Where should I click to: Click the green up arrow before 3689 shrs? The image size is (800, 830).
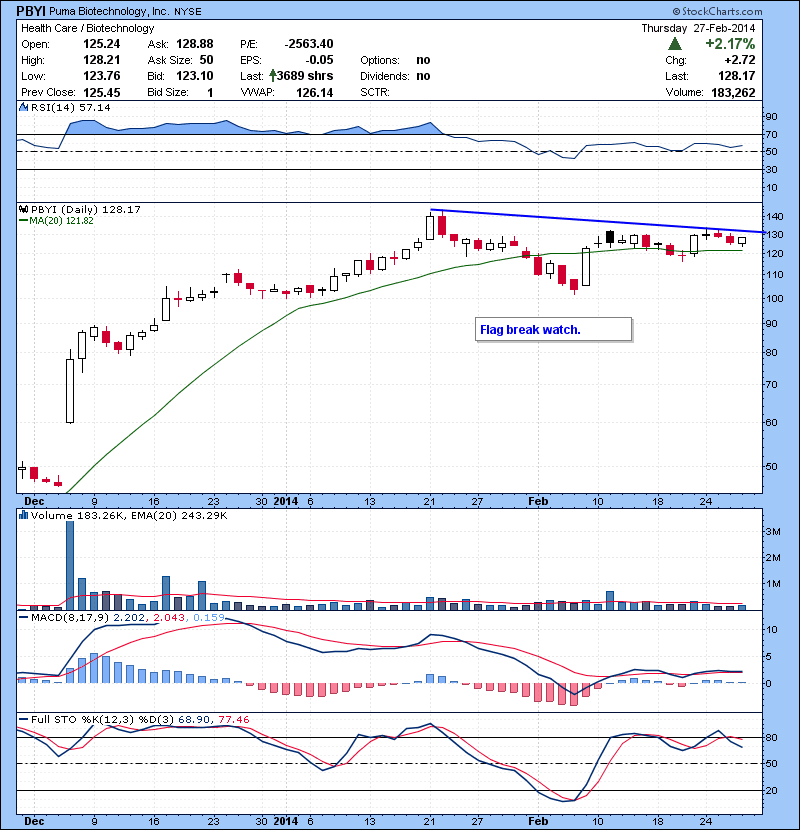point(273,76)
